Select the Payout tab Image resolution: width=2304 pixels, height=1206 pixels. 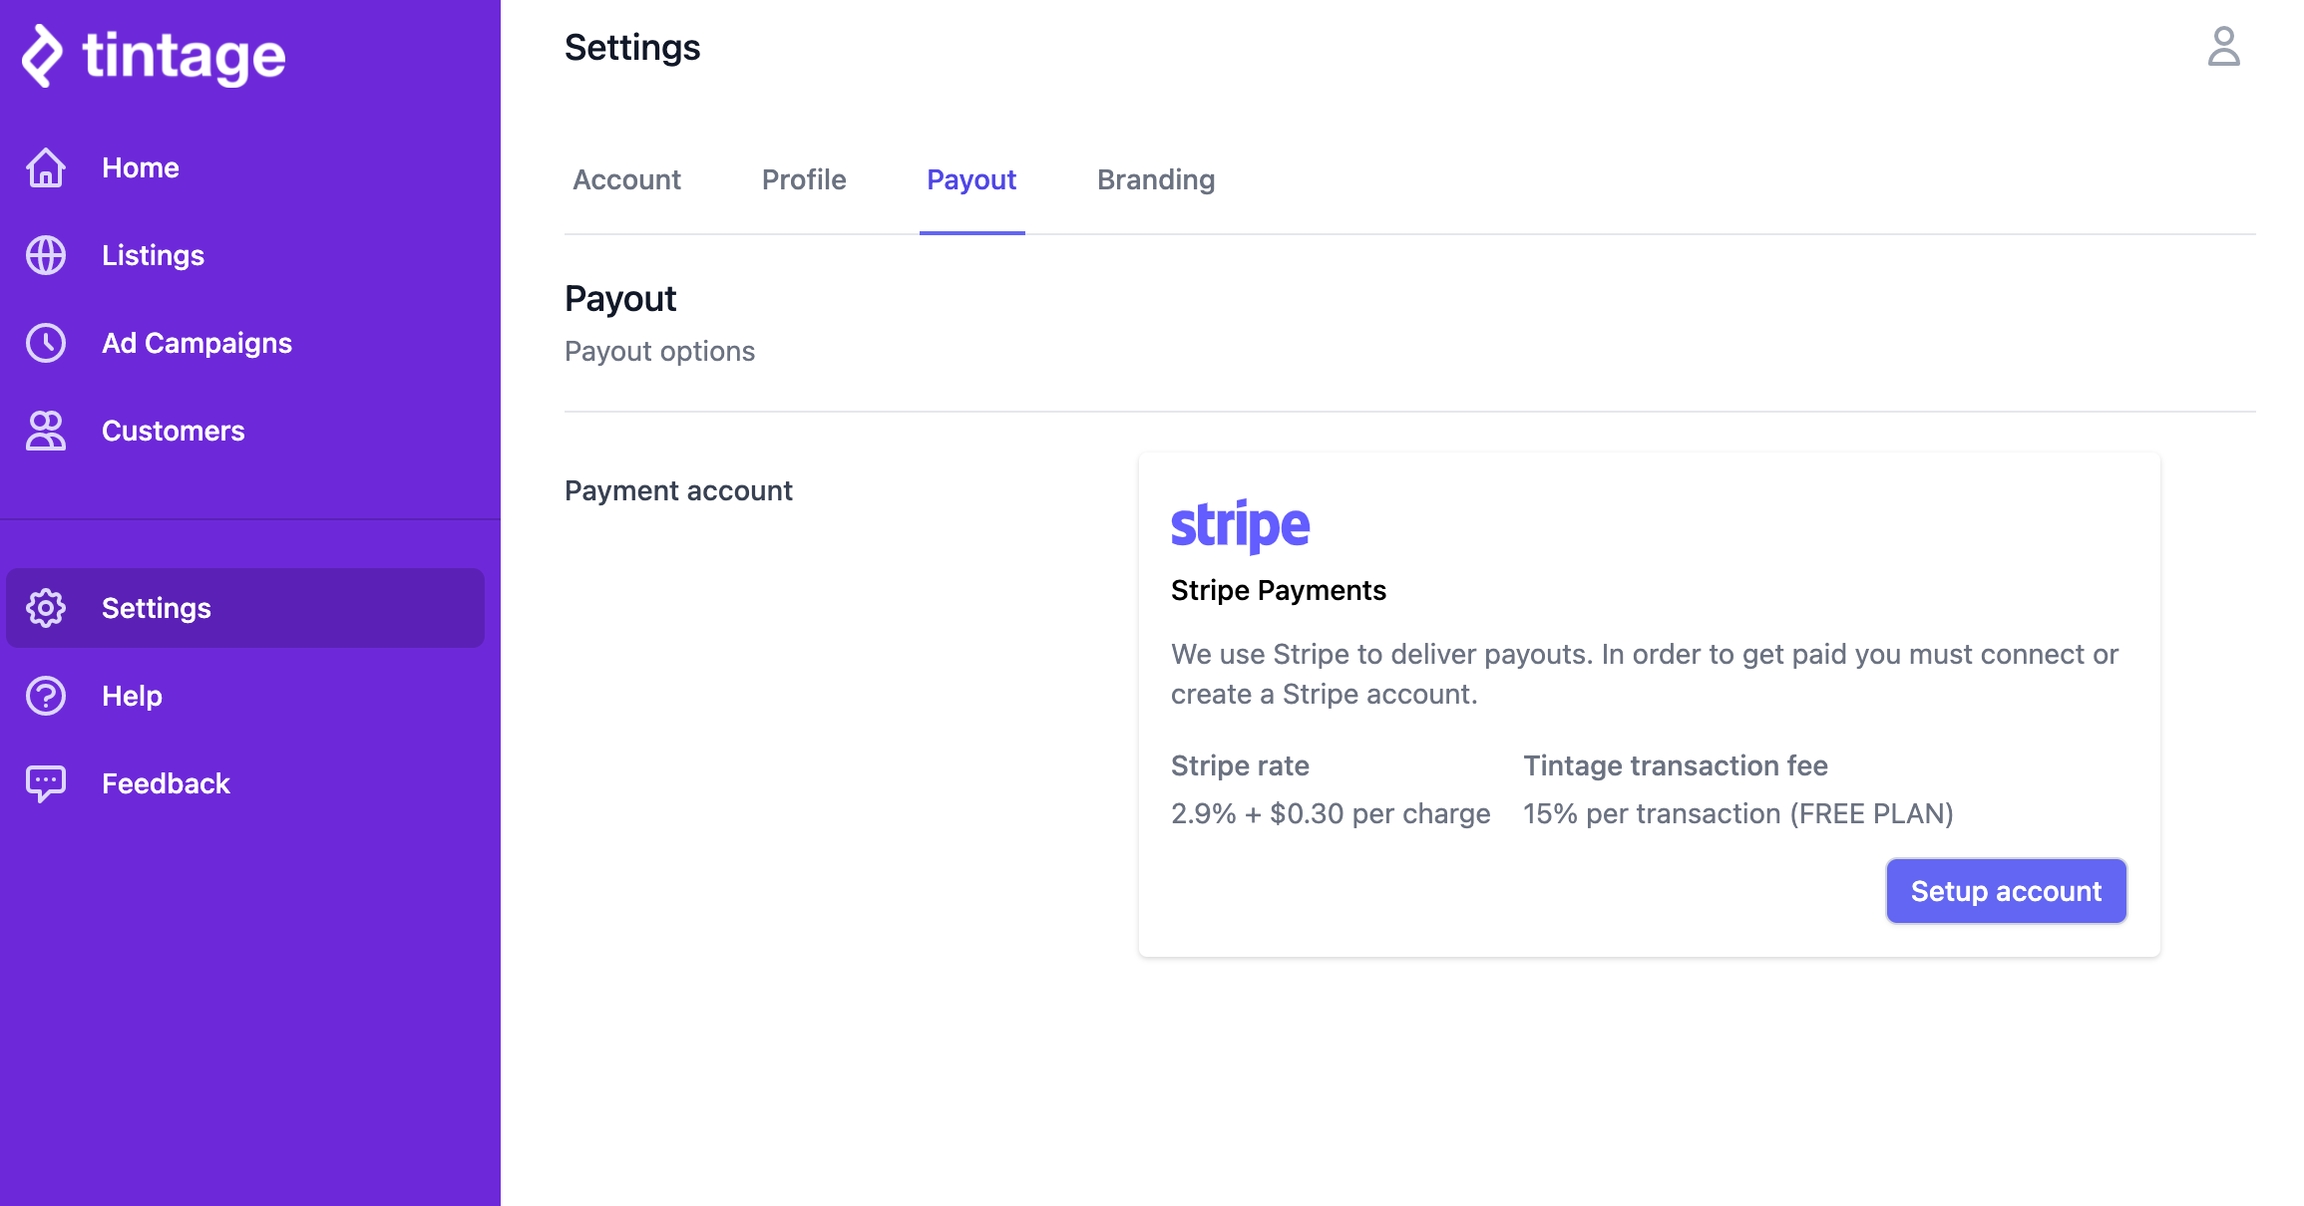[971, 180]
